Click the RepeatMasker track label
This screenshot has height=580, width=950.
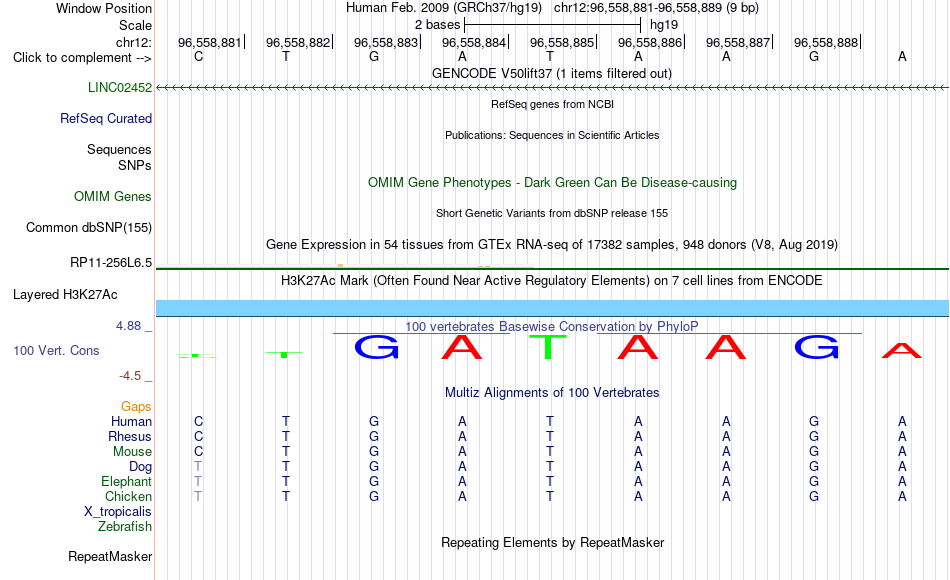(x=110, y=556)
